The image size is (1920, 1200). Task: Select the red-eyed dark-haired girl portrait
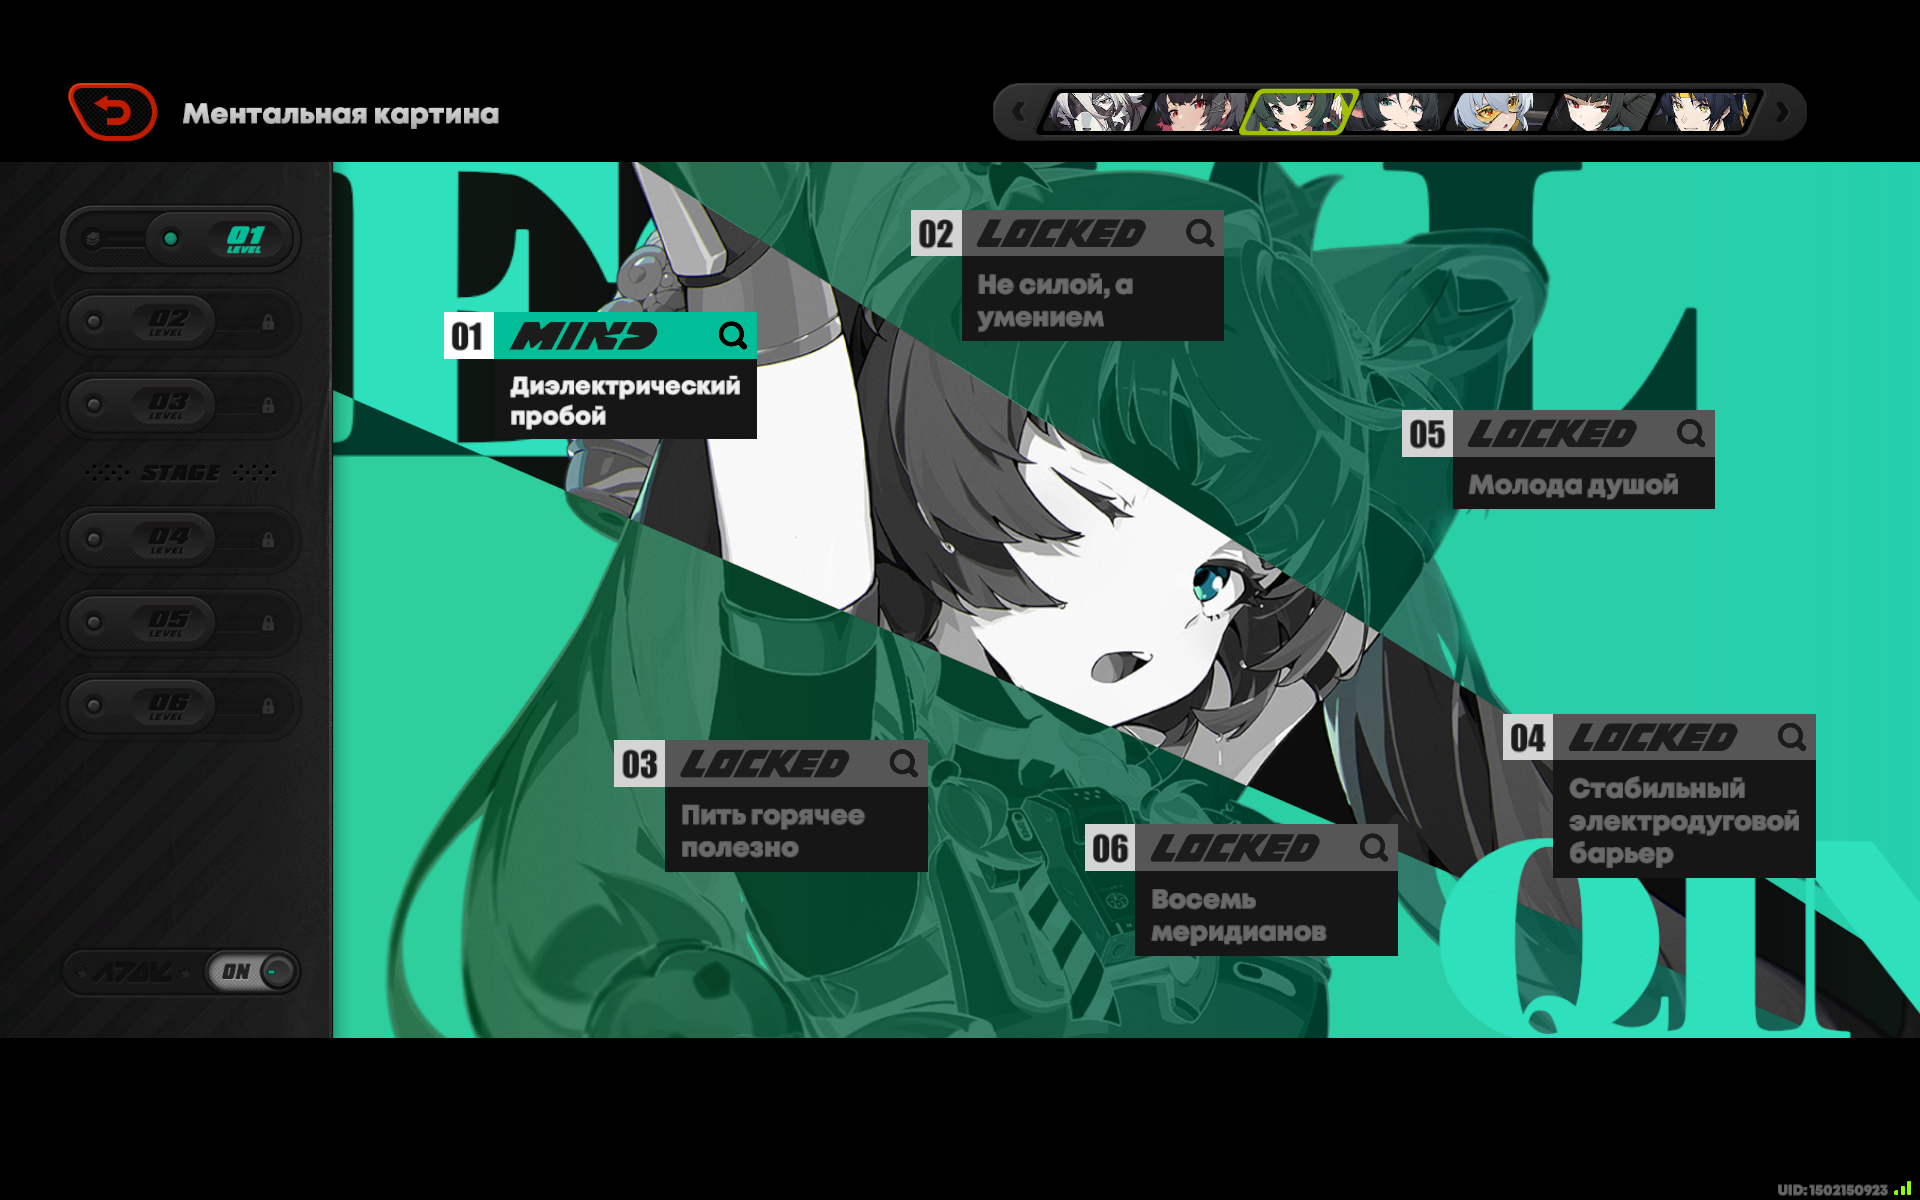pos(1198,112)
